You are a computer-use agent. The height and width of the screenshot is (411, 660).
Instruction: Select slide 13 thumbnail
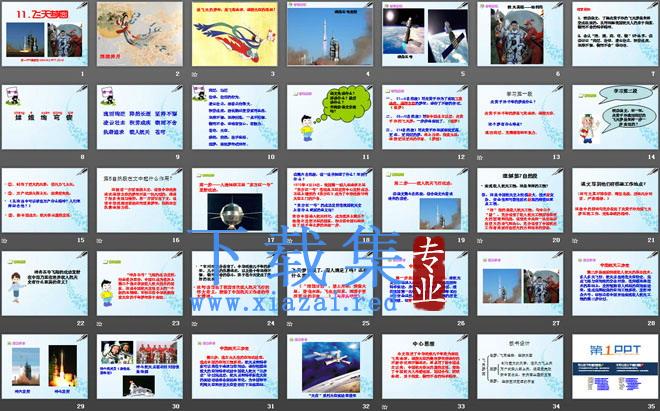pos(520,117)
